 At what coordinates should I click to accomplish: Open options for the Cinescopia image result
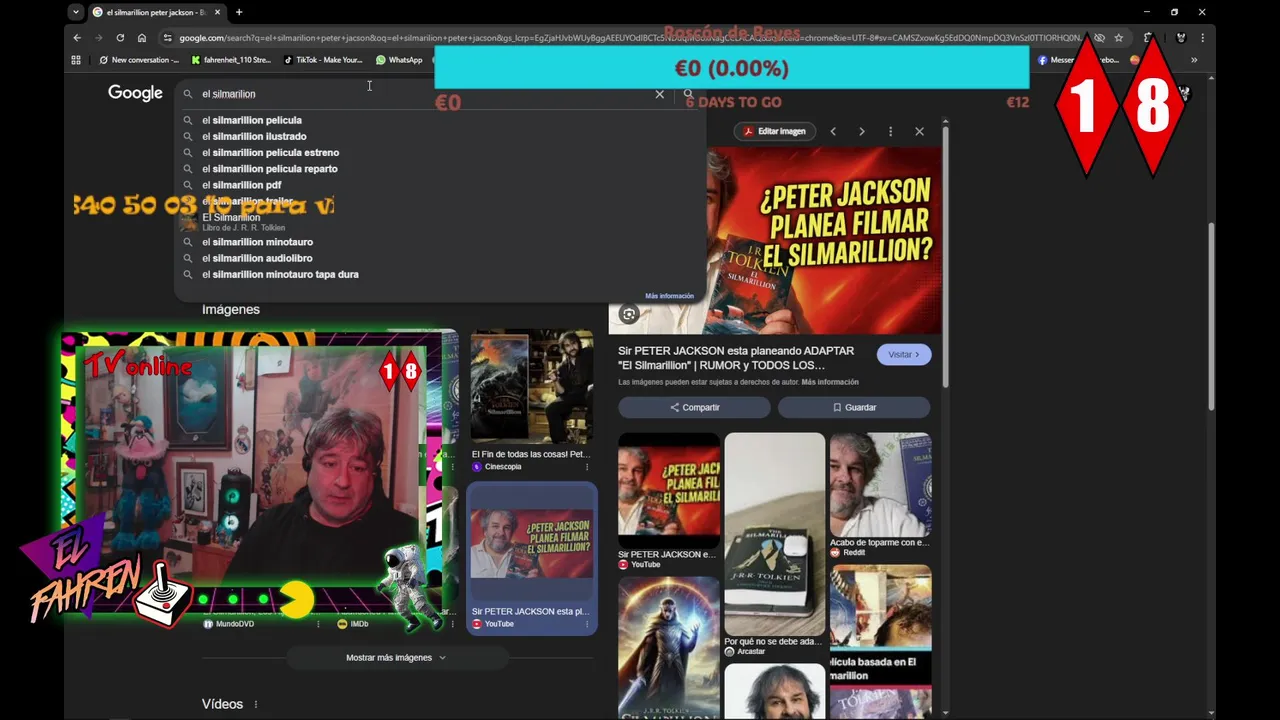[x=587, y=467]
